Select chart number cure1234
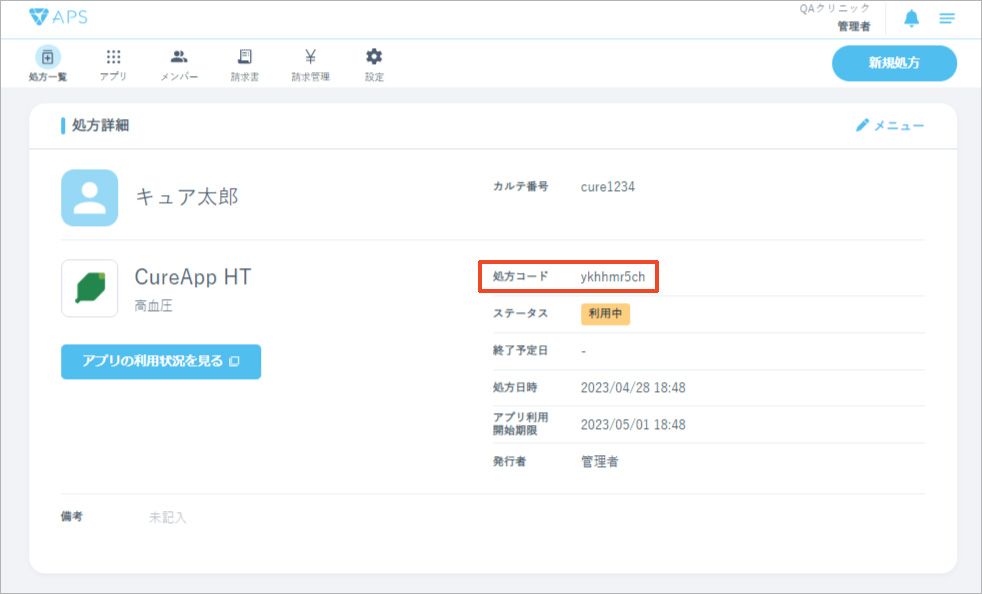Image resolution: width=982 pixels, height=594 pixels. tap(607, 187)
